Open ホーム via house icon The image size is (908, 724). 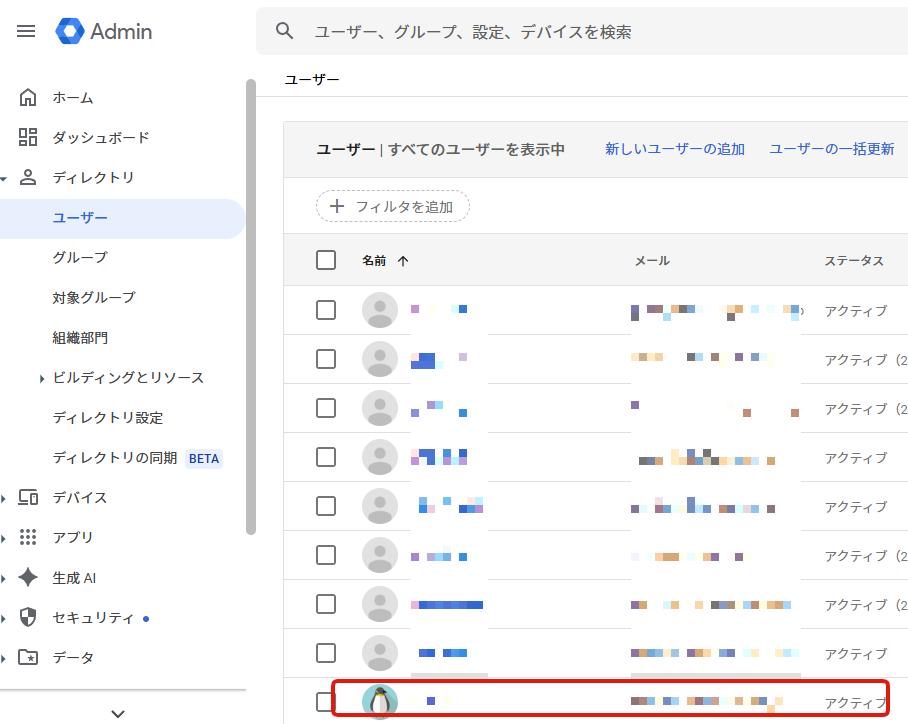click(28, 97)
